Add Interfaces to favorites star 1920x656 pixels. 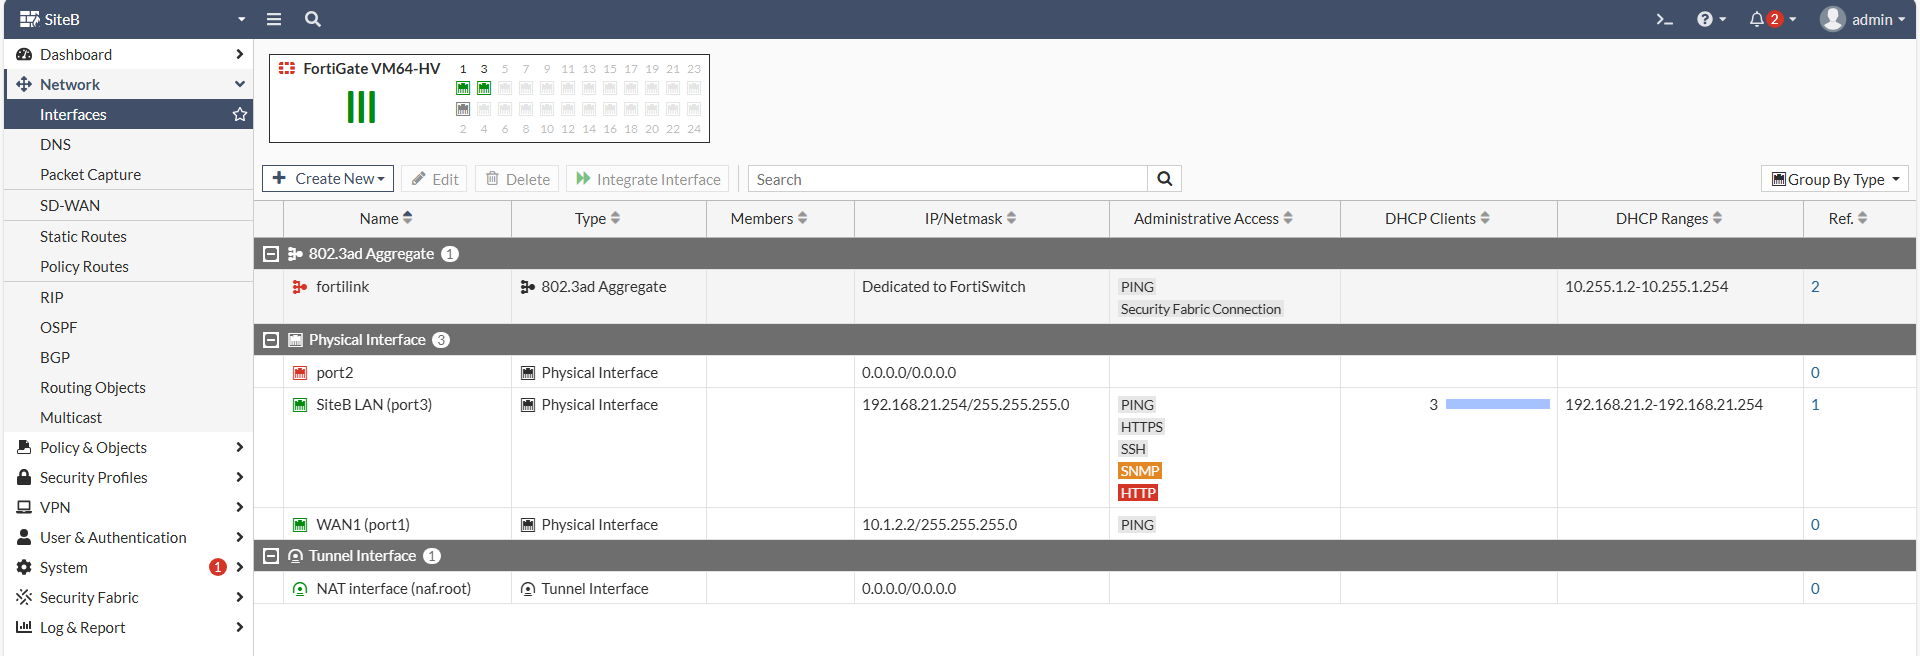pos(240,114)
